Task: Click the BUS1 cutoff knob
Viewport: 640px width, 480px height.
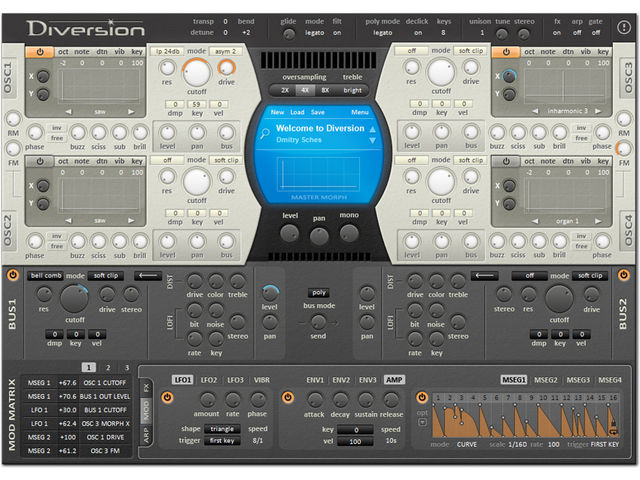Action: click(74, 299)
